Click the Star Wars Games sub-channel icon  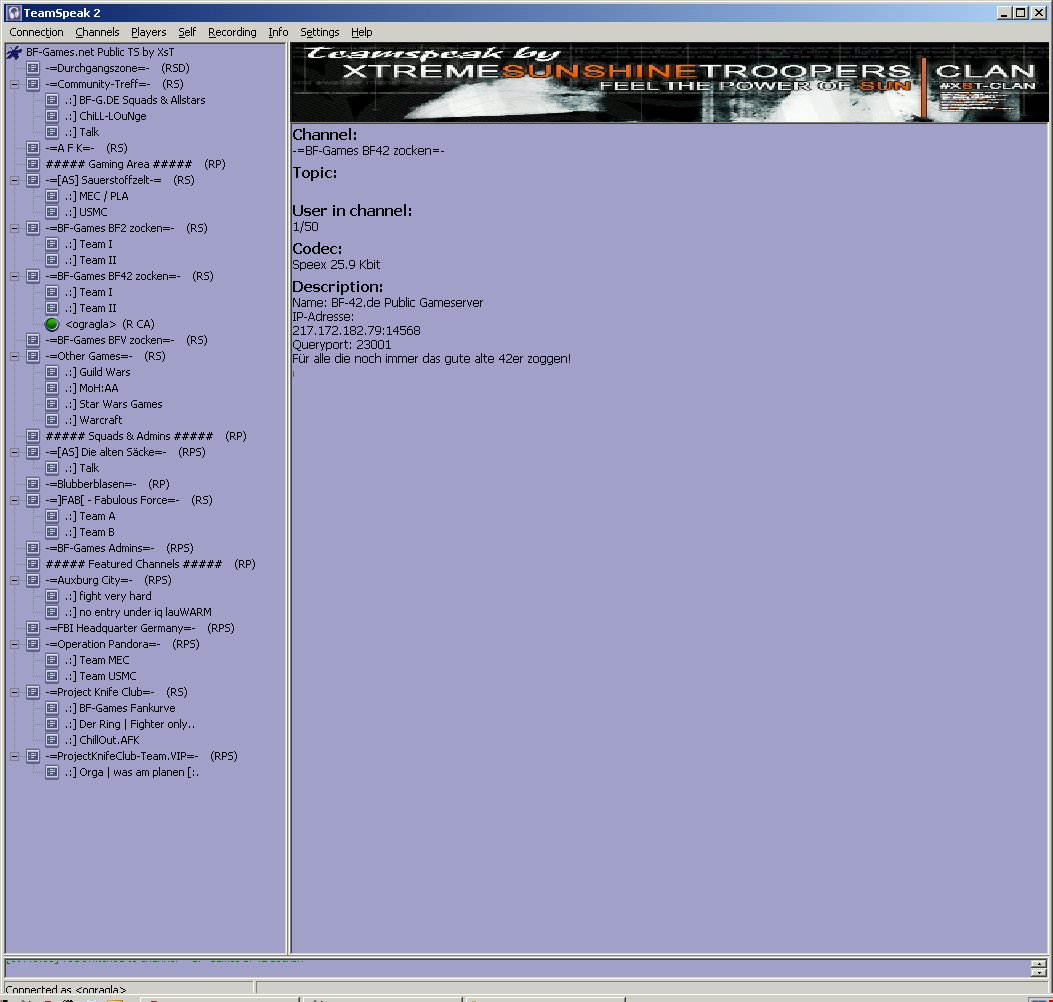point(52,404)
